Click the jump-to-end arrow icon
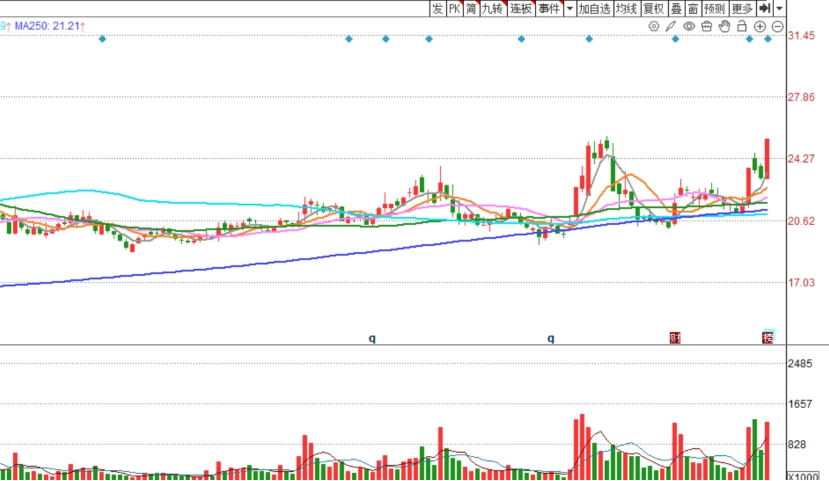This screenshot has height=481, width=829. [x=764, y=8]
